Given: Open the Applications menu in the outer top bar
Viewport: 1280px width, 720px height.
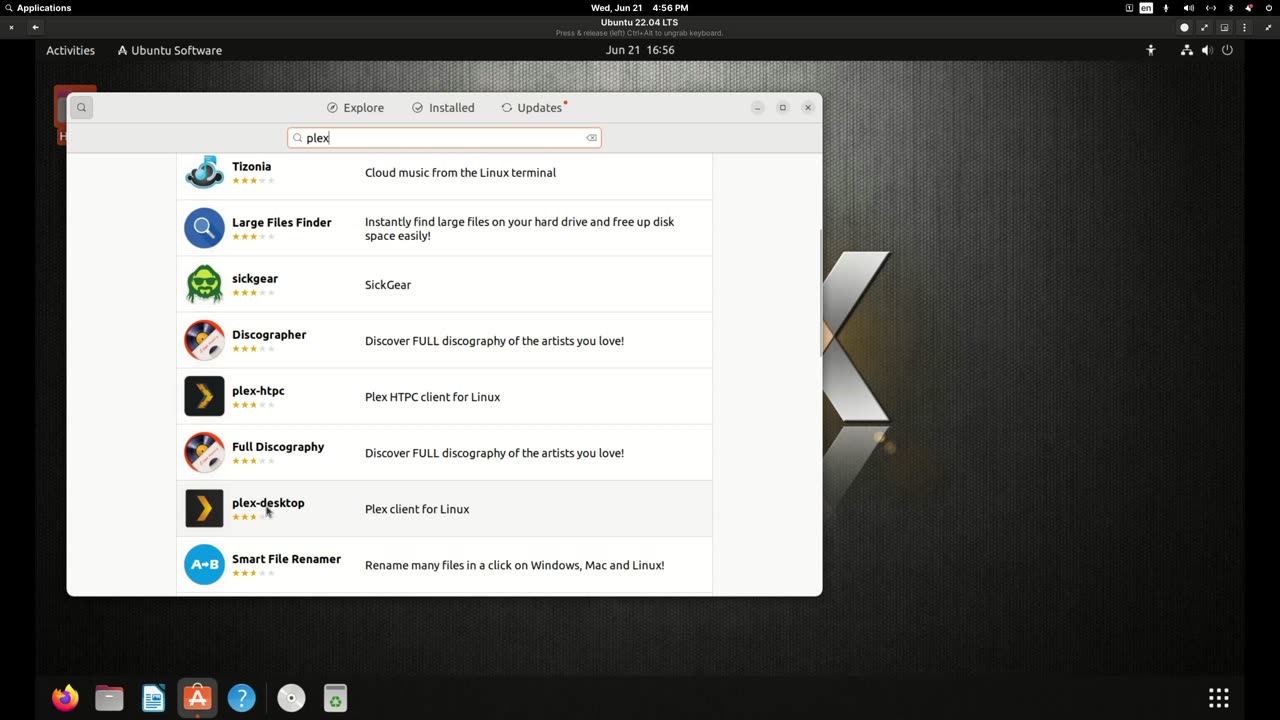Looking at the screenshot, I should point(38,8).
